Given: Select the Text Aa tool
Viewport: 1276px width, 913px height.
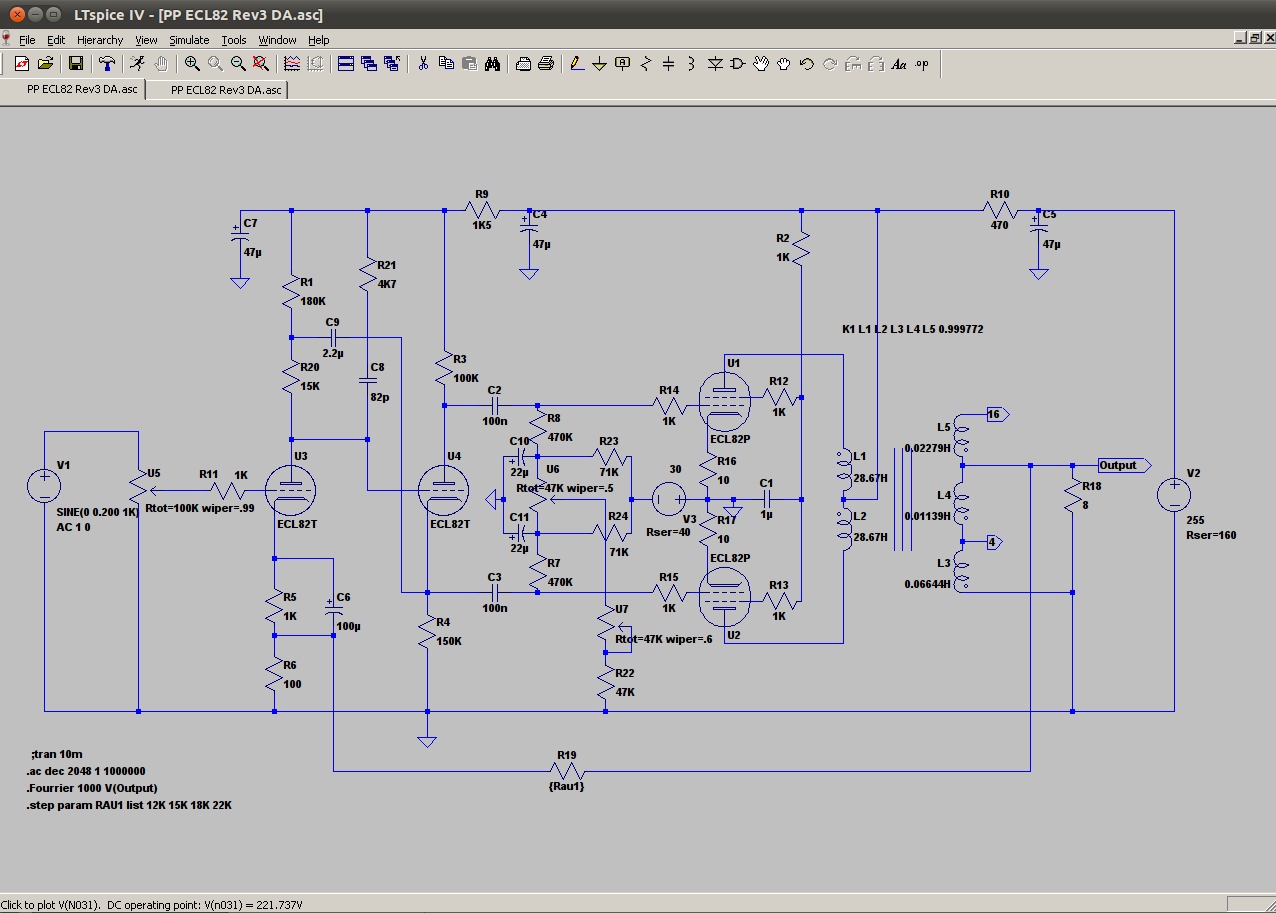Looking at the screenshot, I should [x=899, y=64].
